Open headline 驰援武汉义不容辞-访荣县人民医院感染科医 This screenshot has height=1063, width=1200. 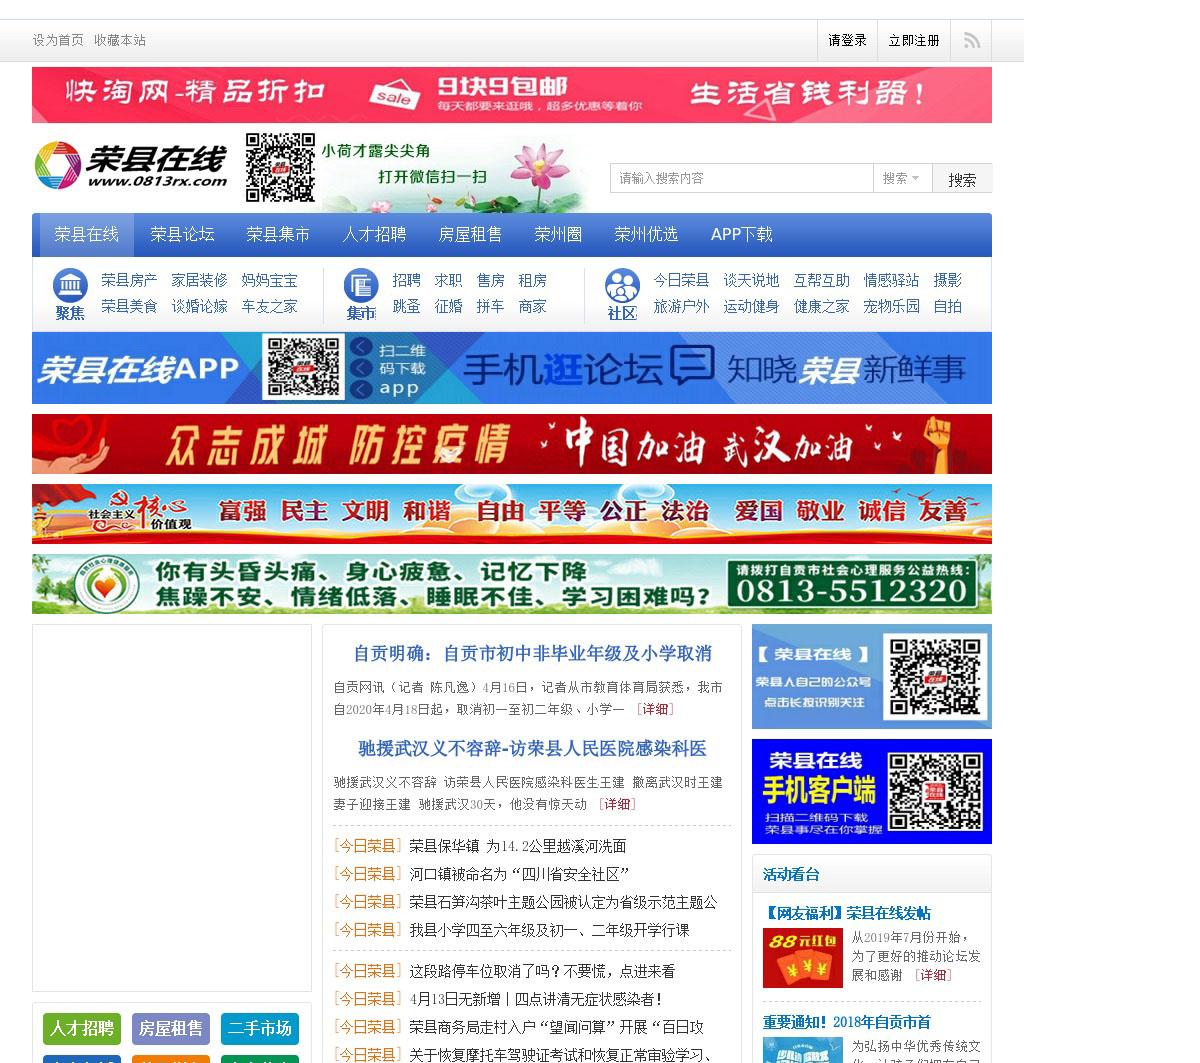pyautogui.click(x=532, y=748)
